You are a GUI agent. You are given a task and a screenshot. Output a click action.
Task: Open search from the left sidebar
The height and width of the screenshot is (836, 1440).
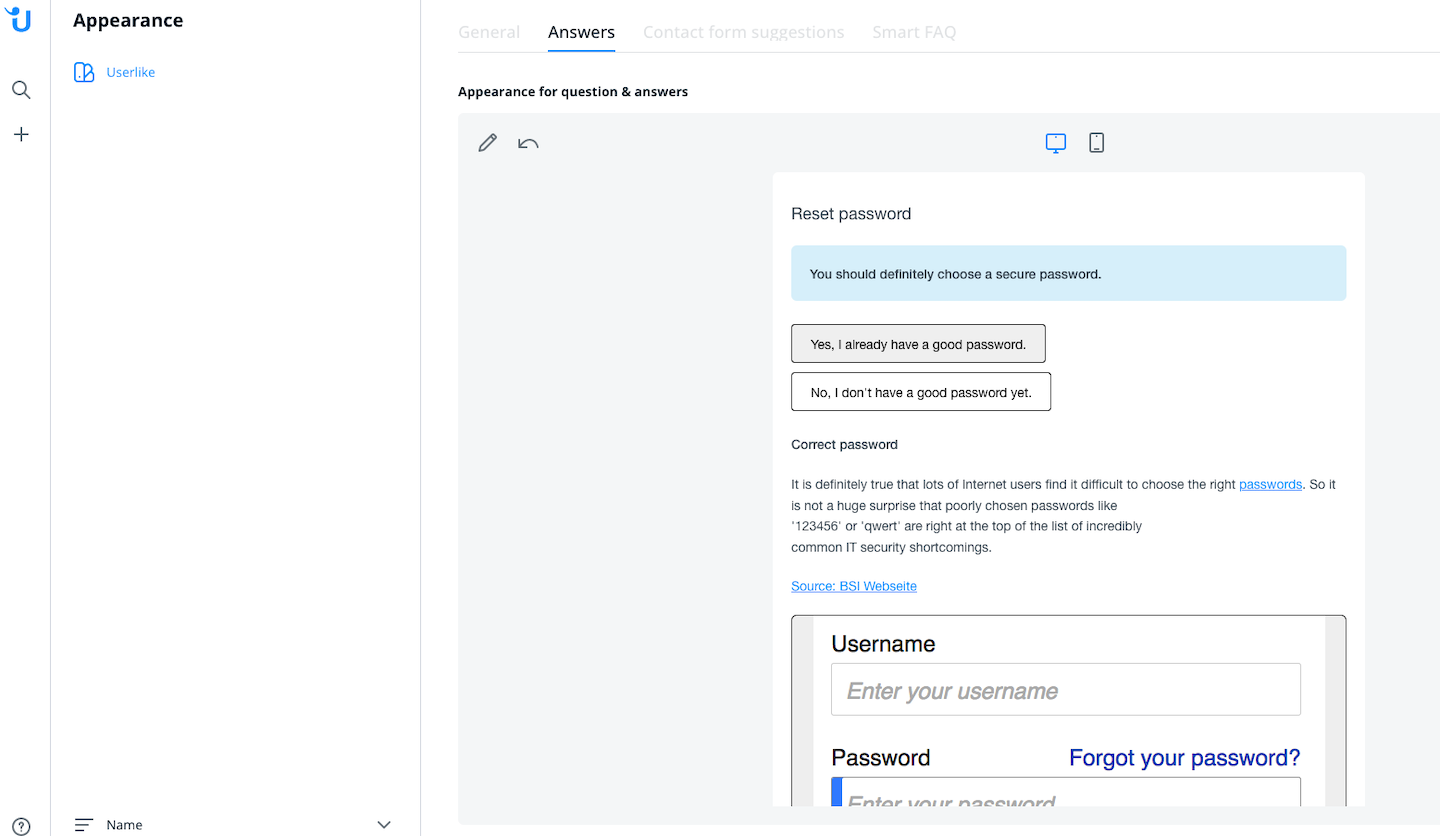click(x=21, y=90)
